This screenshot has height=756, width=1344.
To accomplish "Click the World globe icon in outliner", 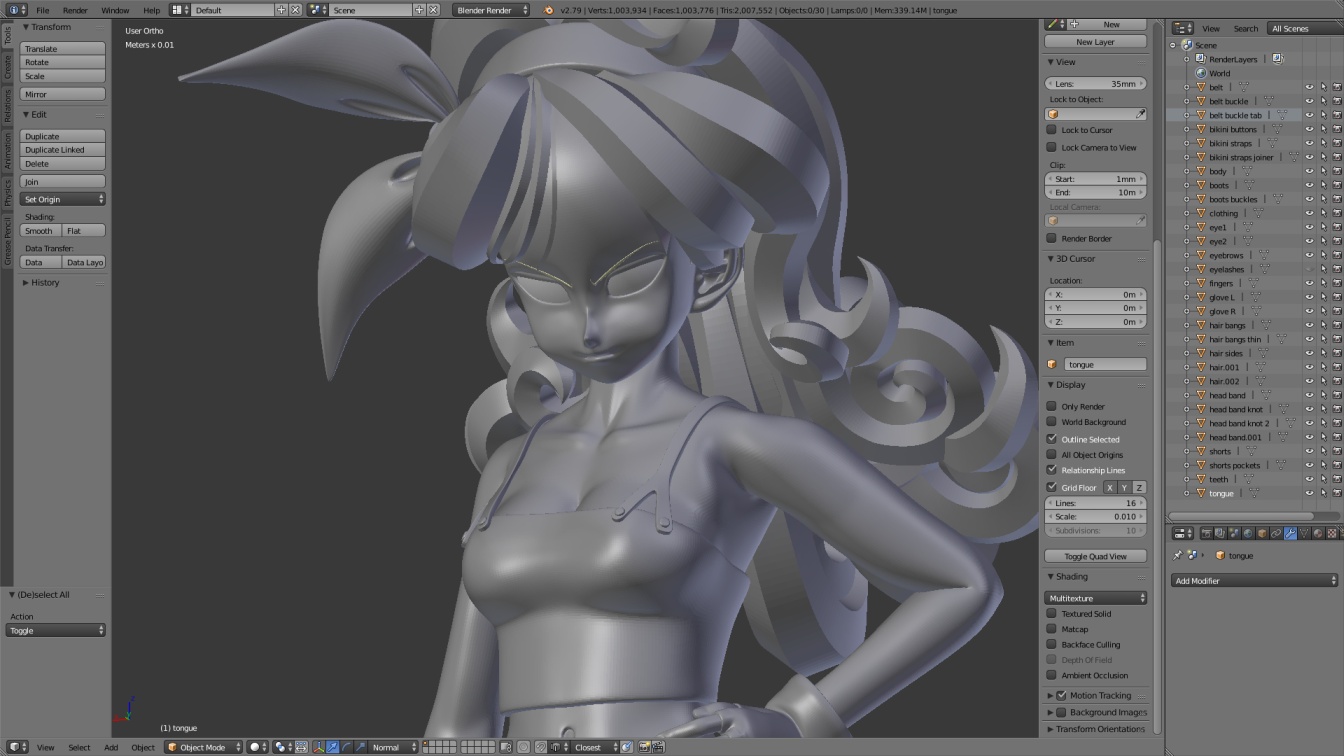I will (x=1201, y=73).
